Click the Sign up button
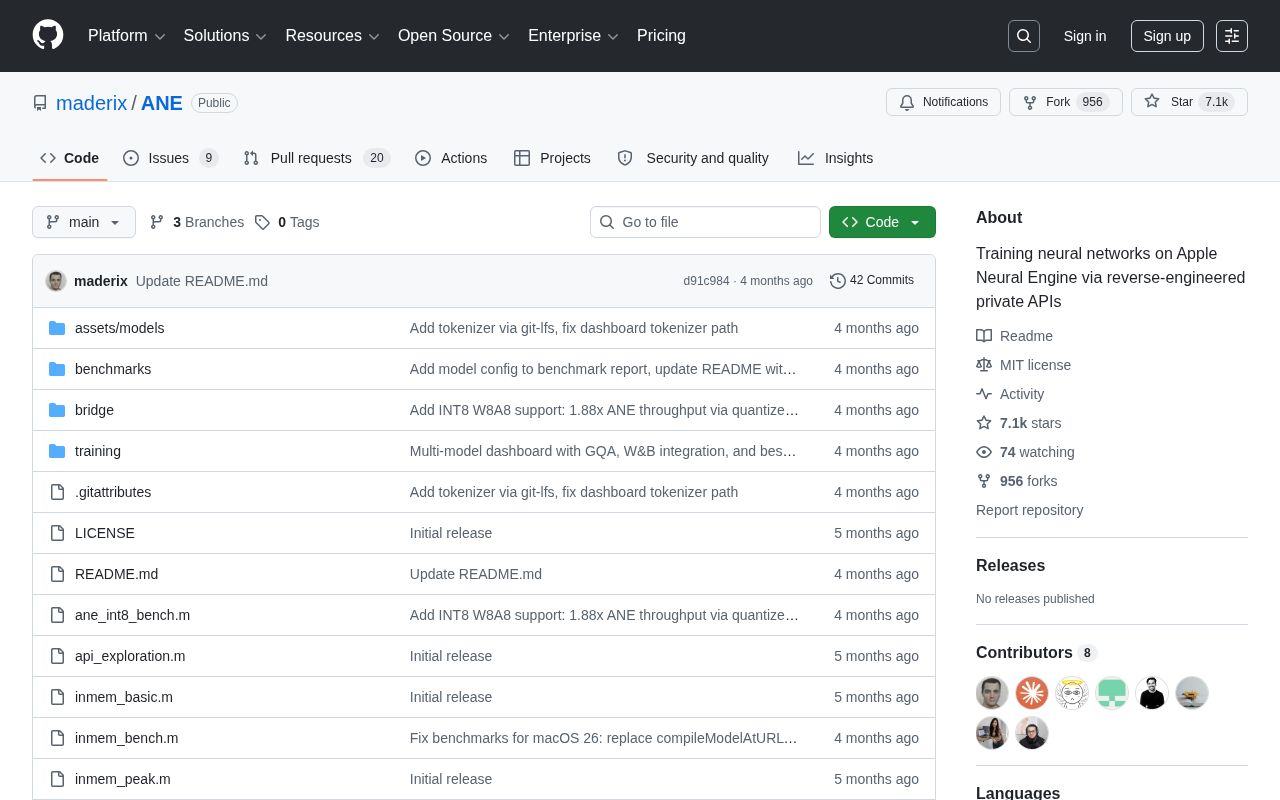 point(1167,36)
